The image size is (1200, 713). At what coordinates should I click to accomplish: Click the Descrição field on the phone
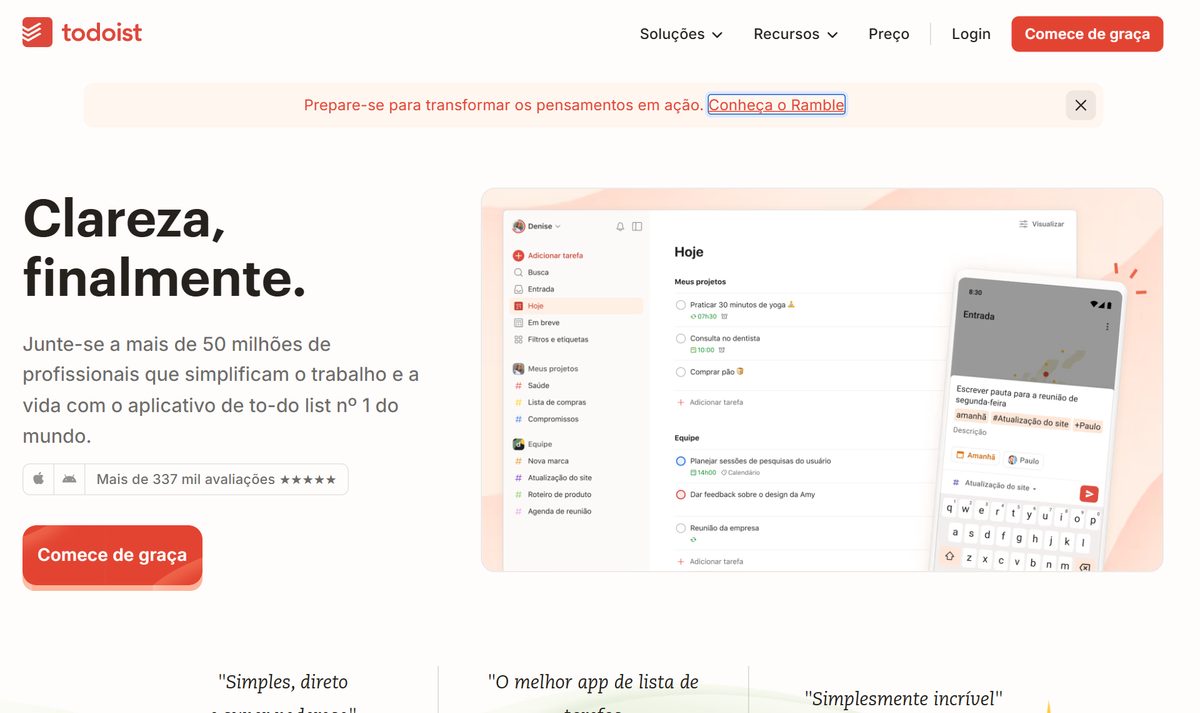click(x=970, y=432)
